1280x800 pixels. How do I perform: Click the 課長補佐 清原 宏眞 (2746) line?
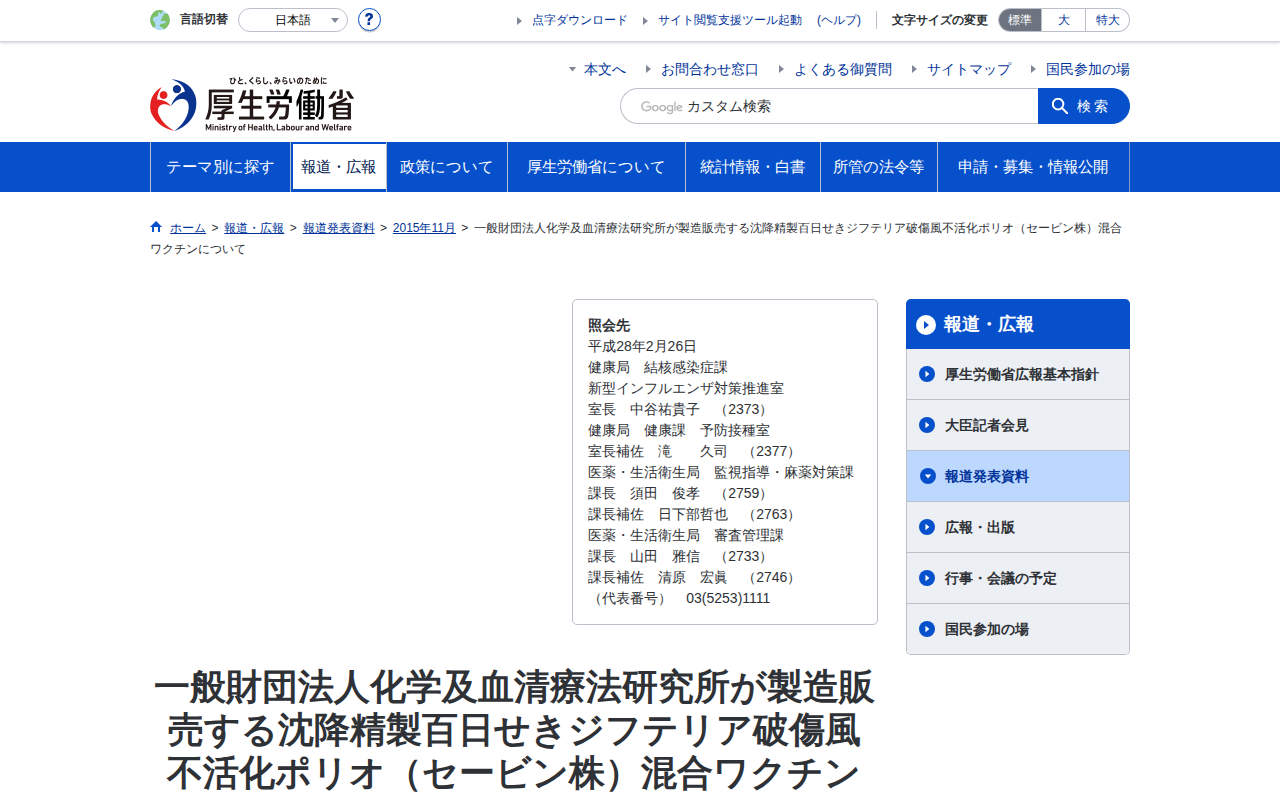[693, 577]
